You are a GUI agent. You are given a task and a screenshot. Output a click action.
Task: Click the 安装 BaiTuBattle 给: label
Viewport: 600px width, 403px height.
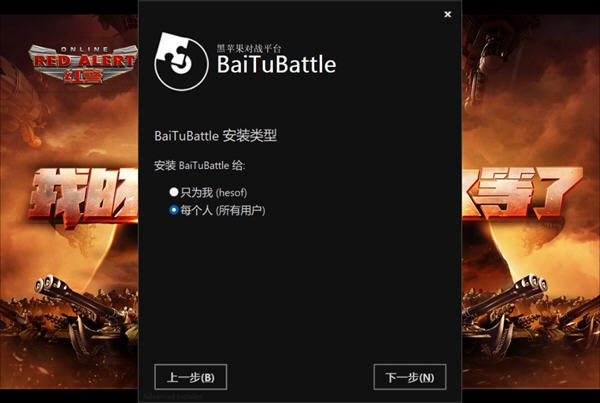[199, 165]
